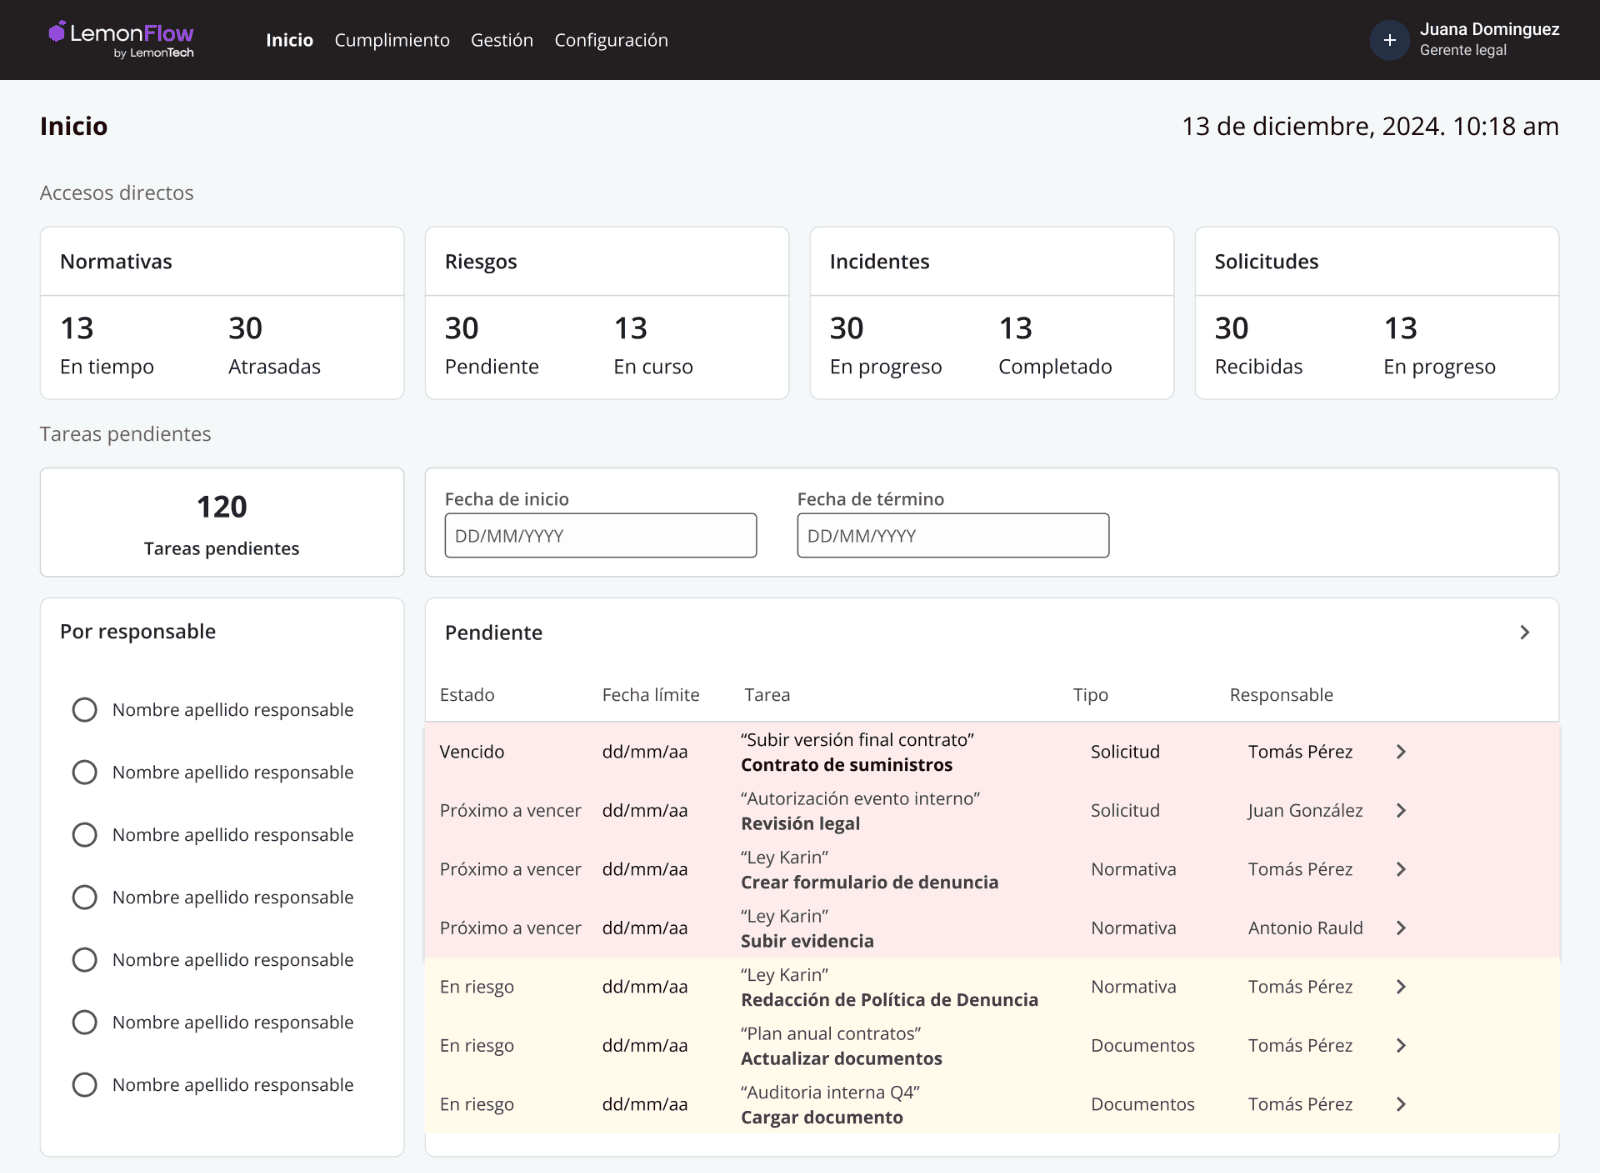Image resolution: width=1600 pixels, height=1173 pixels.
Task: Open the Crear formulario de denuncia arrow
Action: pyautogui.click(x=1401, y=870)
